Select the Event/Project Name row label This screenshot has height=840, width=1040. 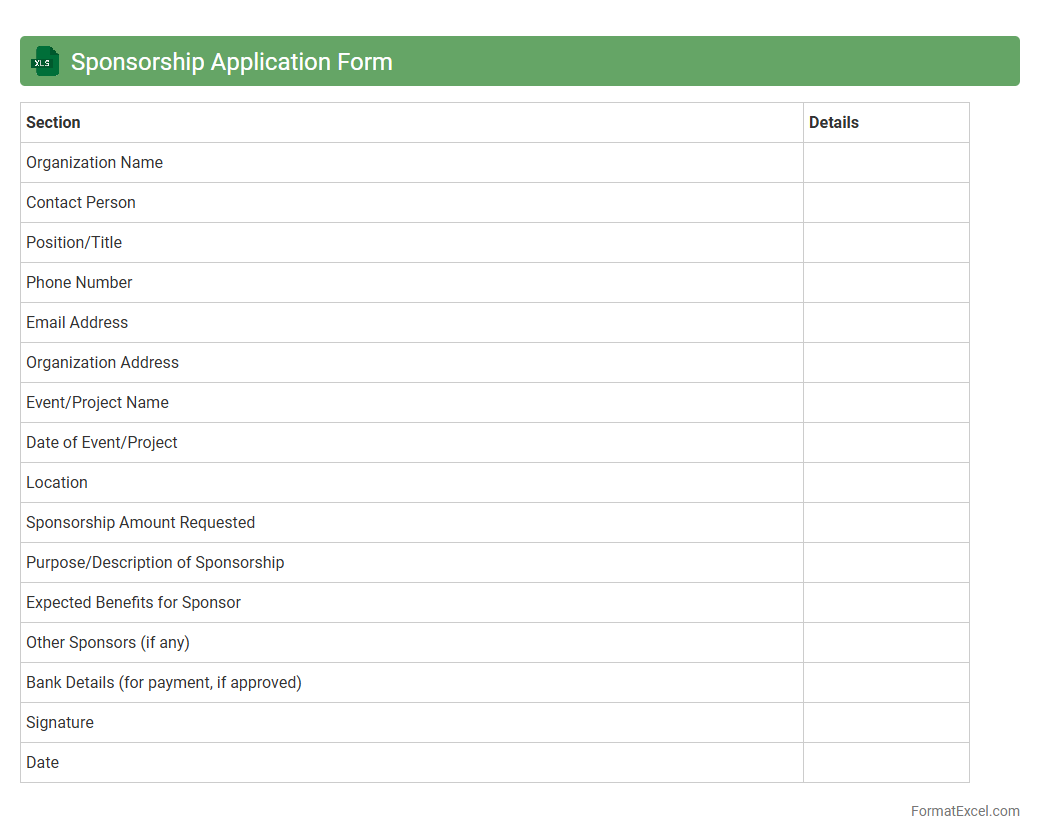point(97,402)
